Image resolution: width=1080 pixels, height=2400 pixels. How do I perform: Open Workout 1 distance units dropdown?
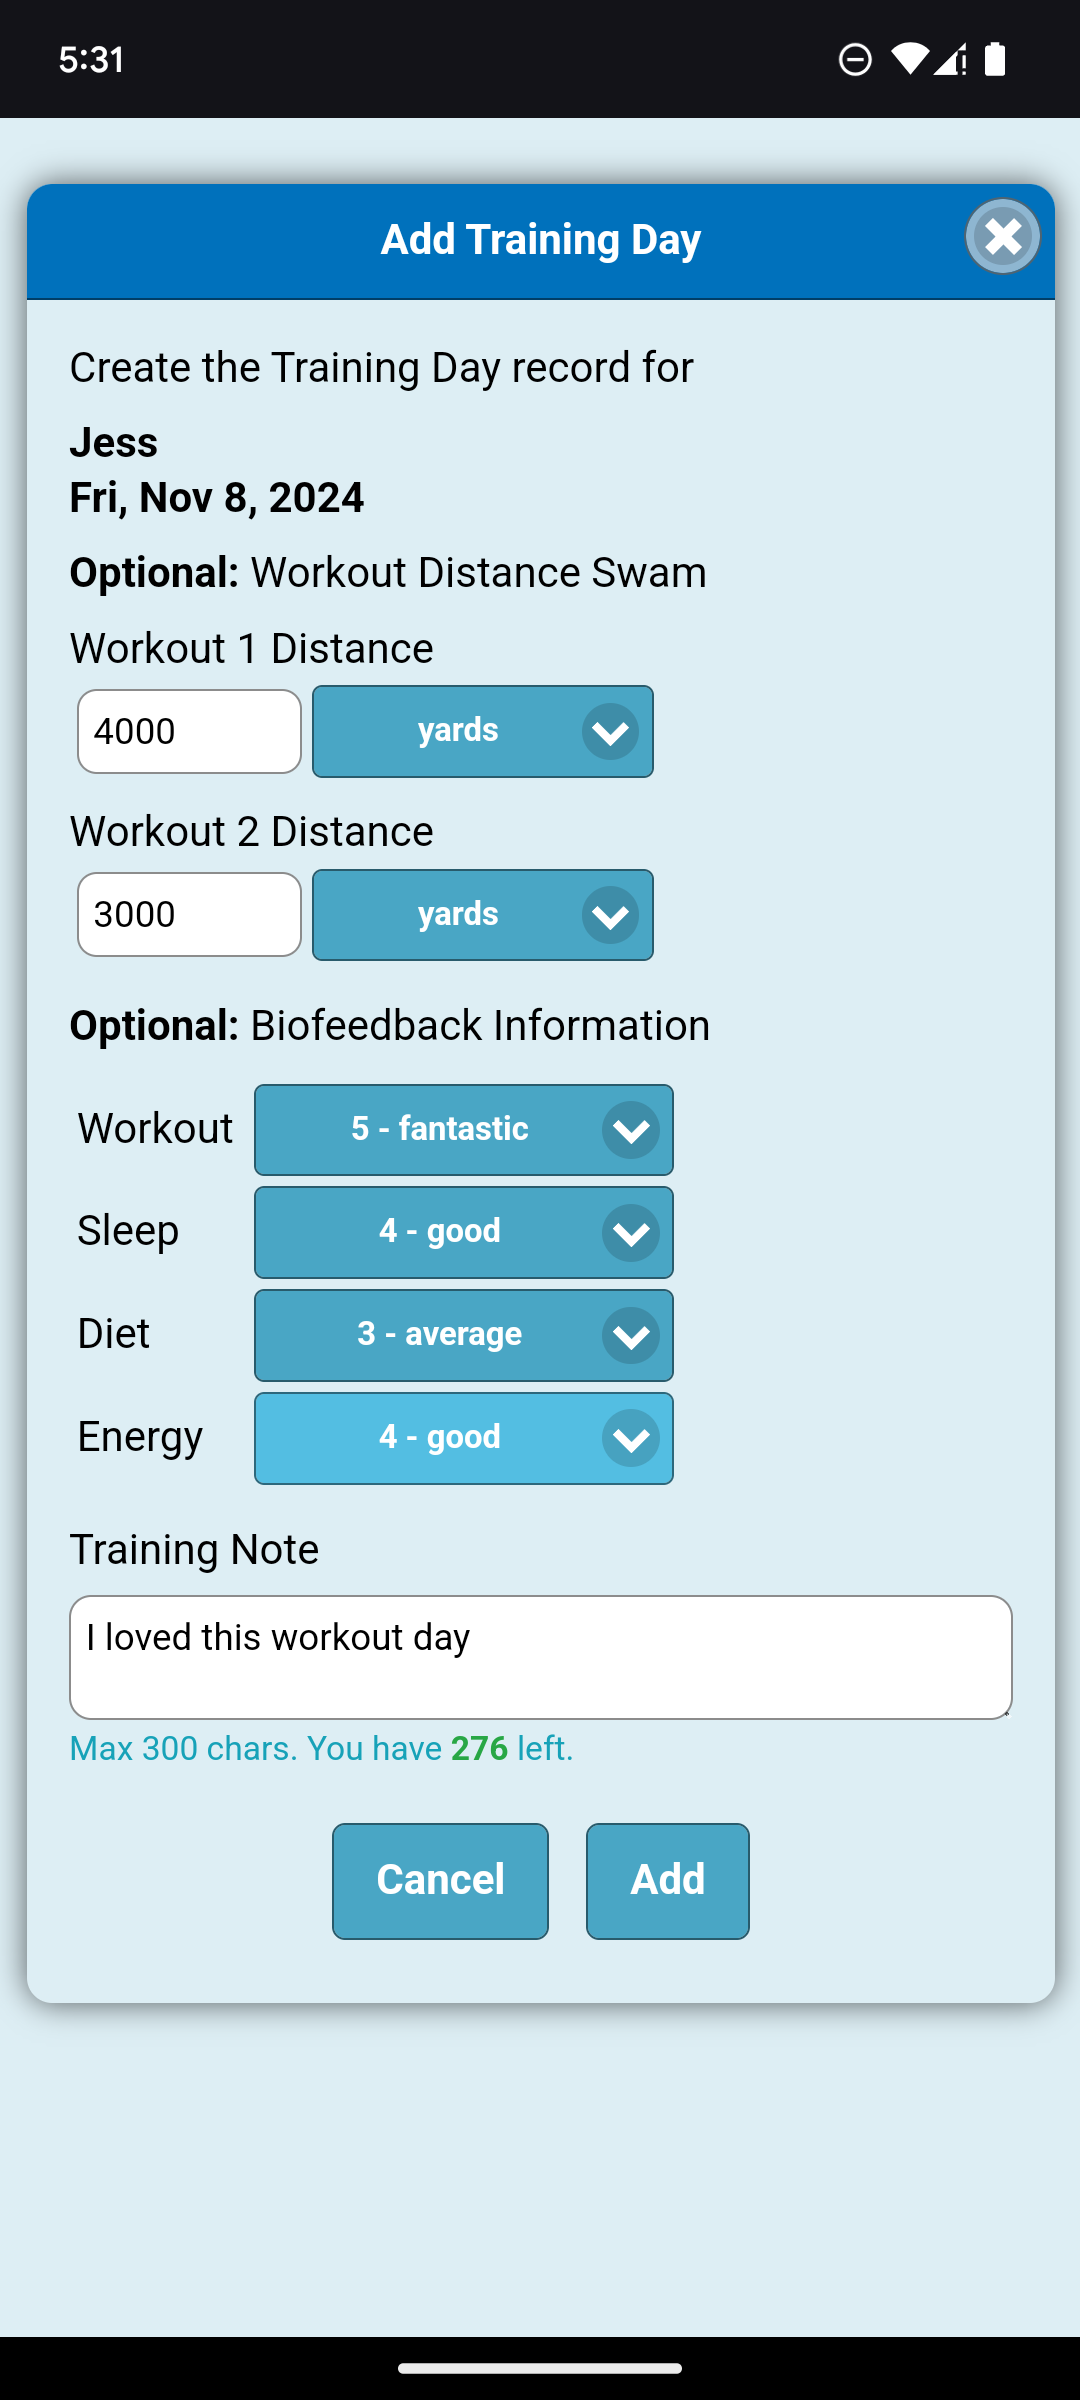coord(483,731)
